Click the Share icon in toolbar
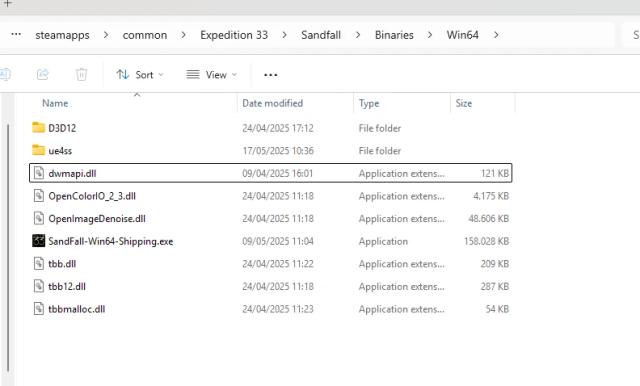640x386 pixels. pos(43,75)
